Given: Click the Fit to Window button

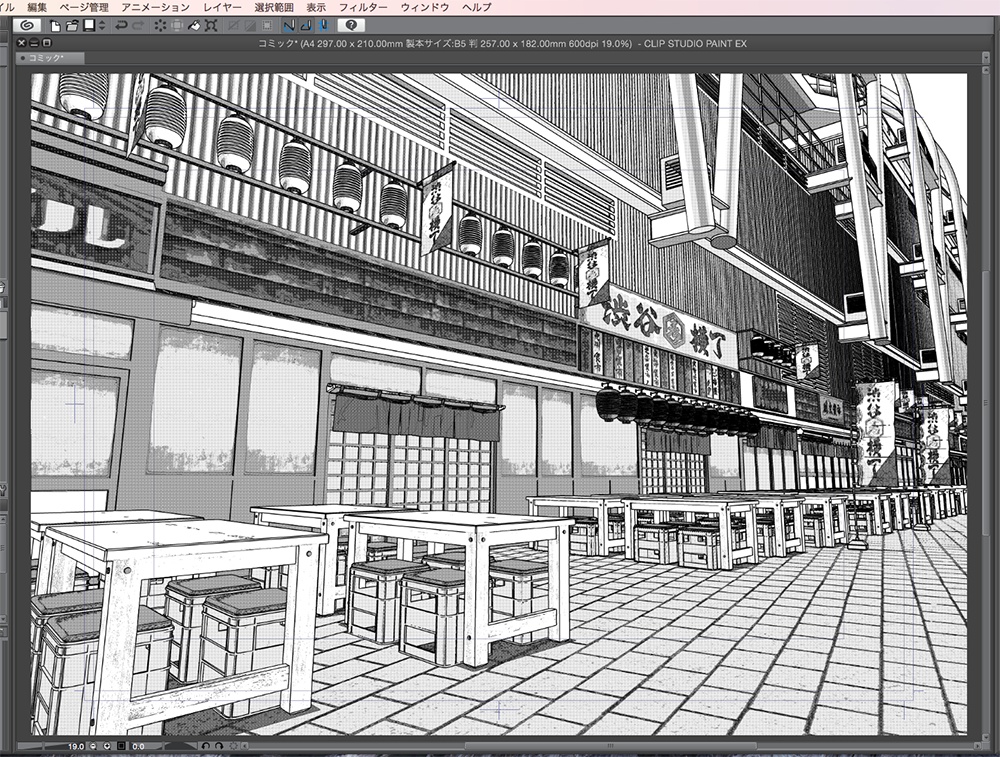Looking at the screenshot, I should [x=120, y=748].
